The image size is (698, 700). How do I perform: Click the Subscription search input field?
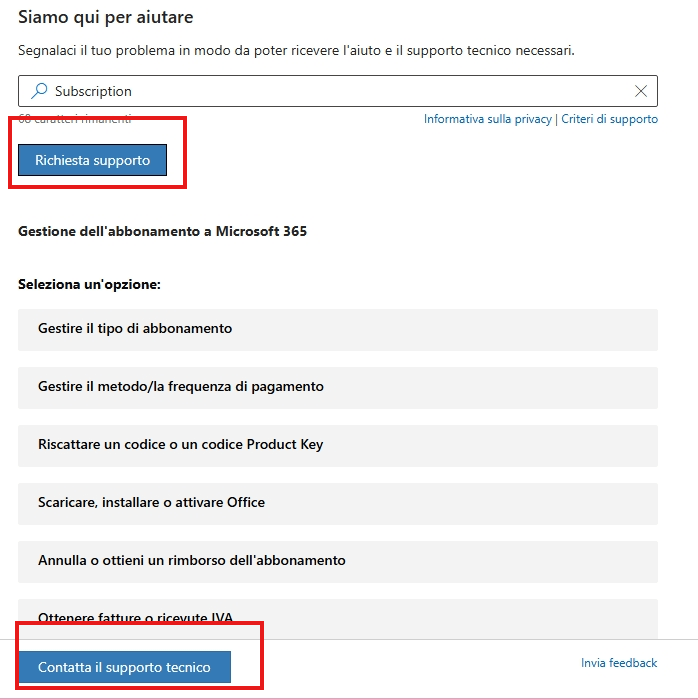tap(338, 91)
